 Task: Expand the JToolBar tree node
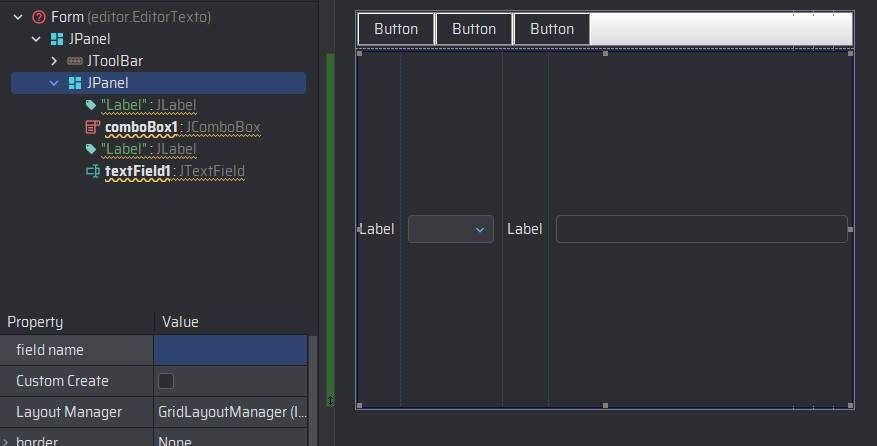coord(54,61)
